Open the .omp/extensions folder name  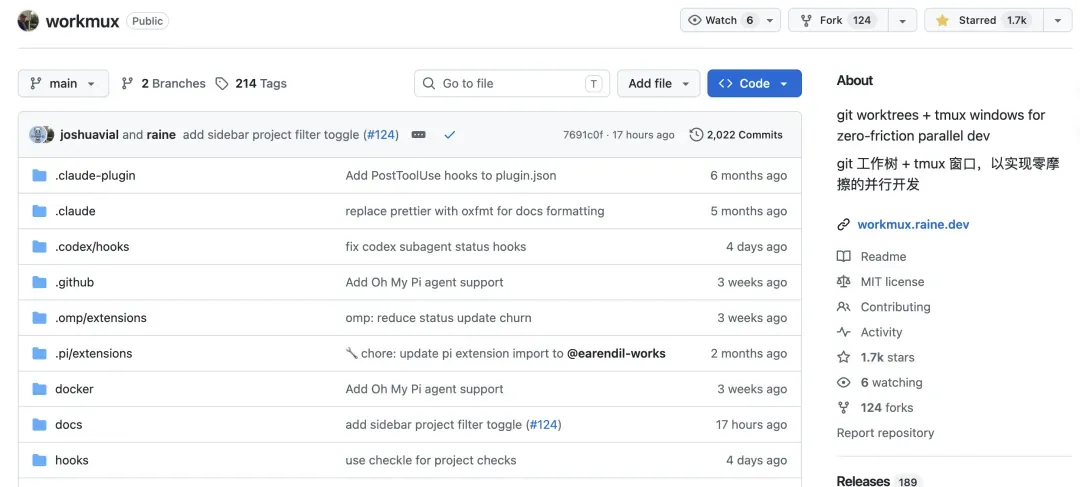pos(101,318)
